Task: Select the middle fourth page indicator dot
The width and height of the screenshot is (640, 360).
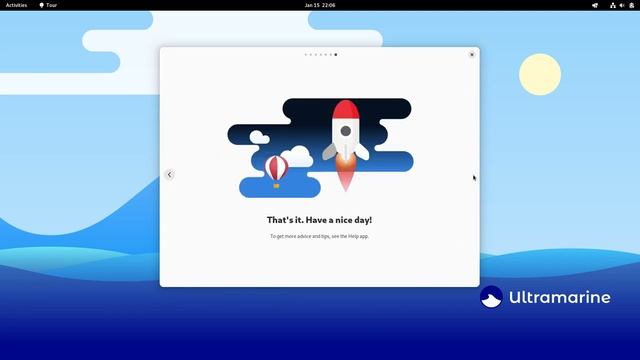Action: click(x=321, y=55)
